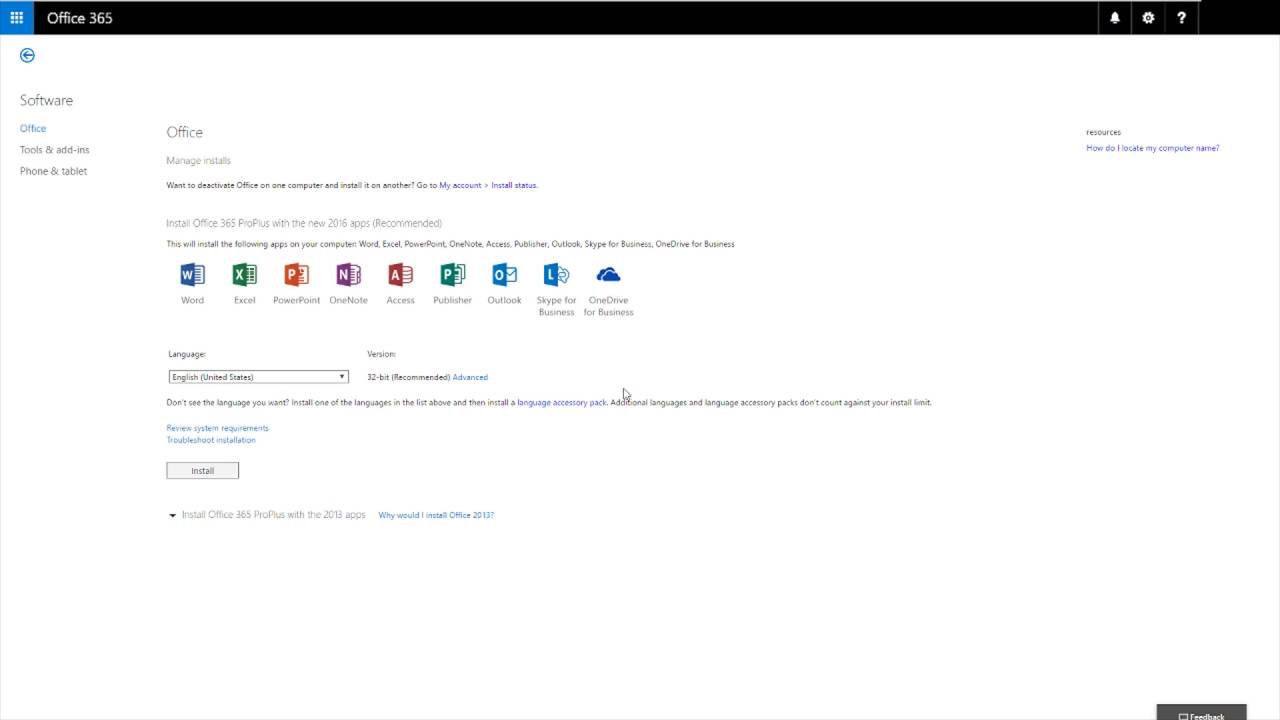Click the Excel app icon

244,274
